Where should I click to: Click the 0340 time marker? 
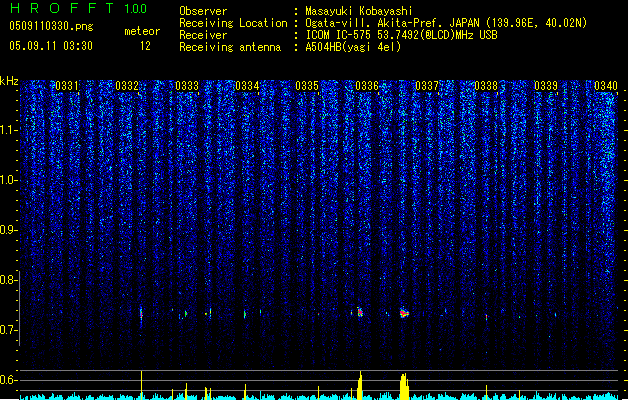coord(606,86)
